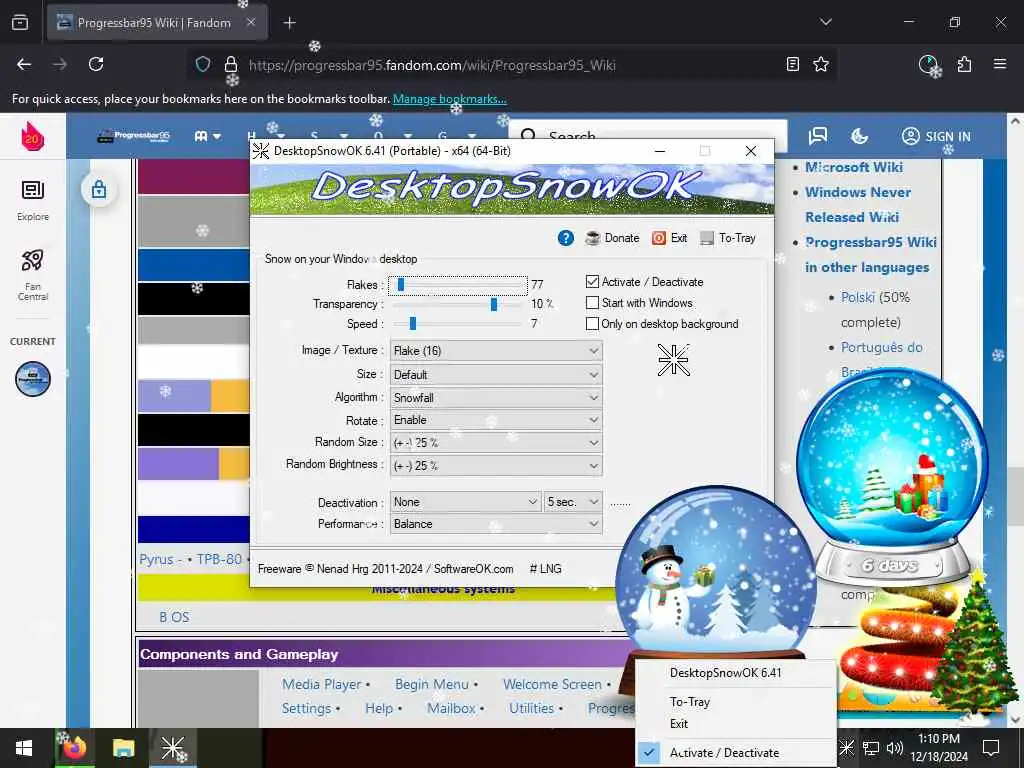Open Firefox application hamburger menu

1000,64
